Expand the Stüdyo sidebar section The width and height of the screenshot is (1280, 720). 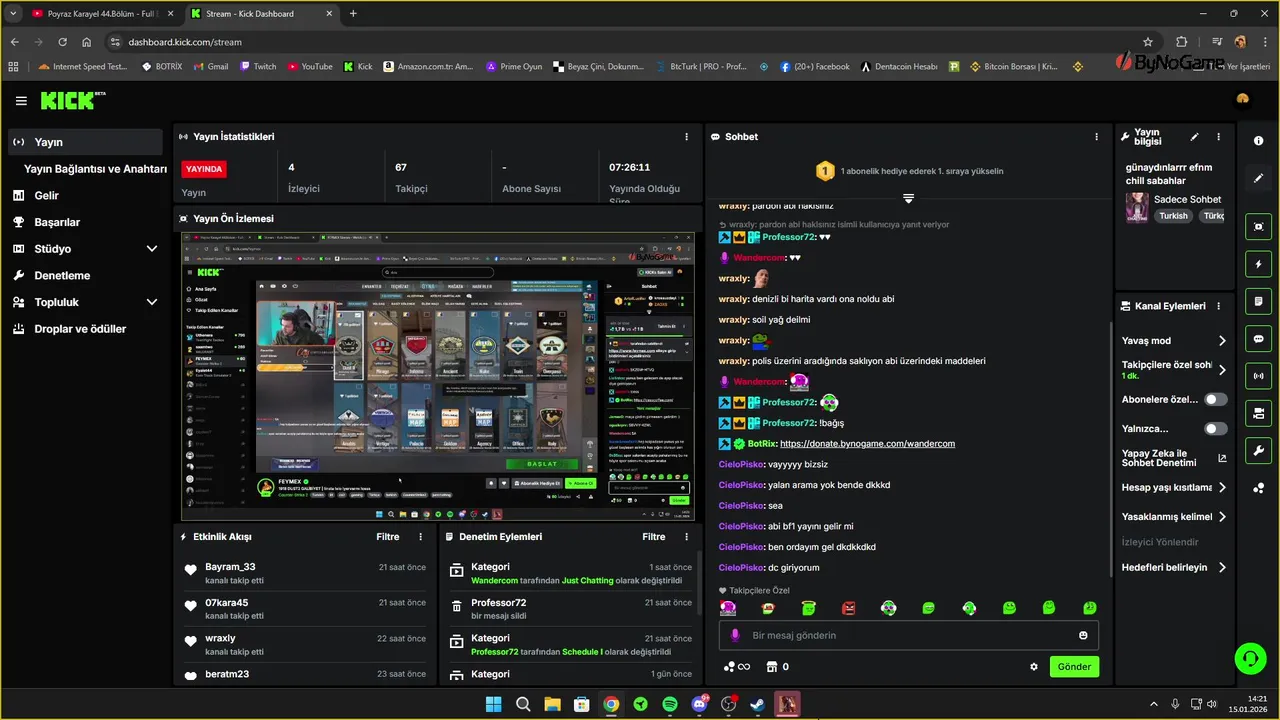point(152,249)
